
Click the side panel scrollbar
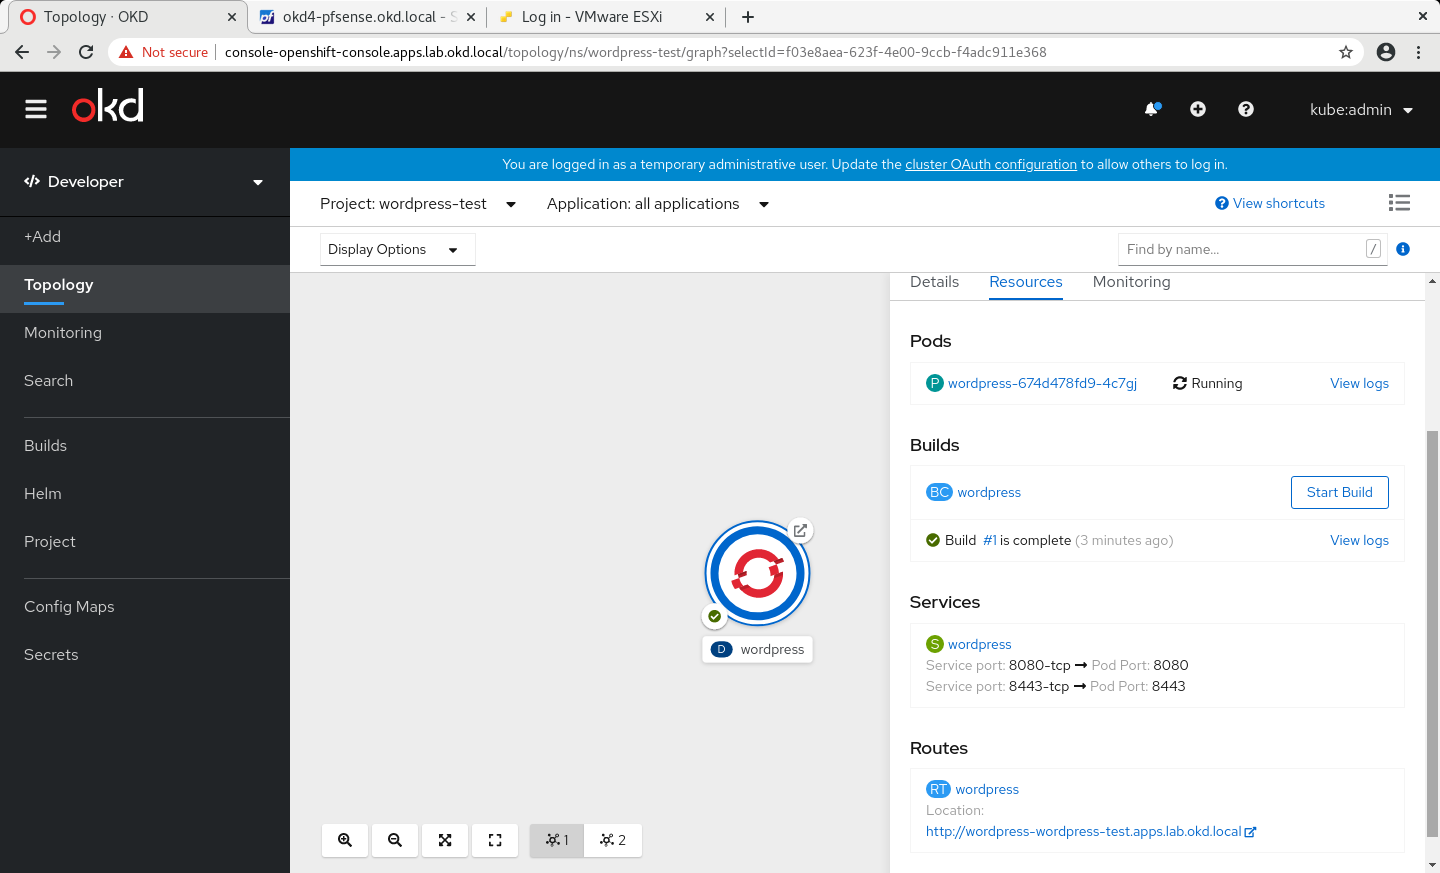pos(1432,634)
